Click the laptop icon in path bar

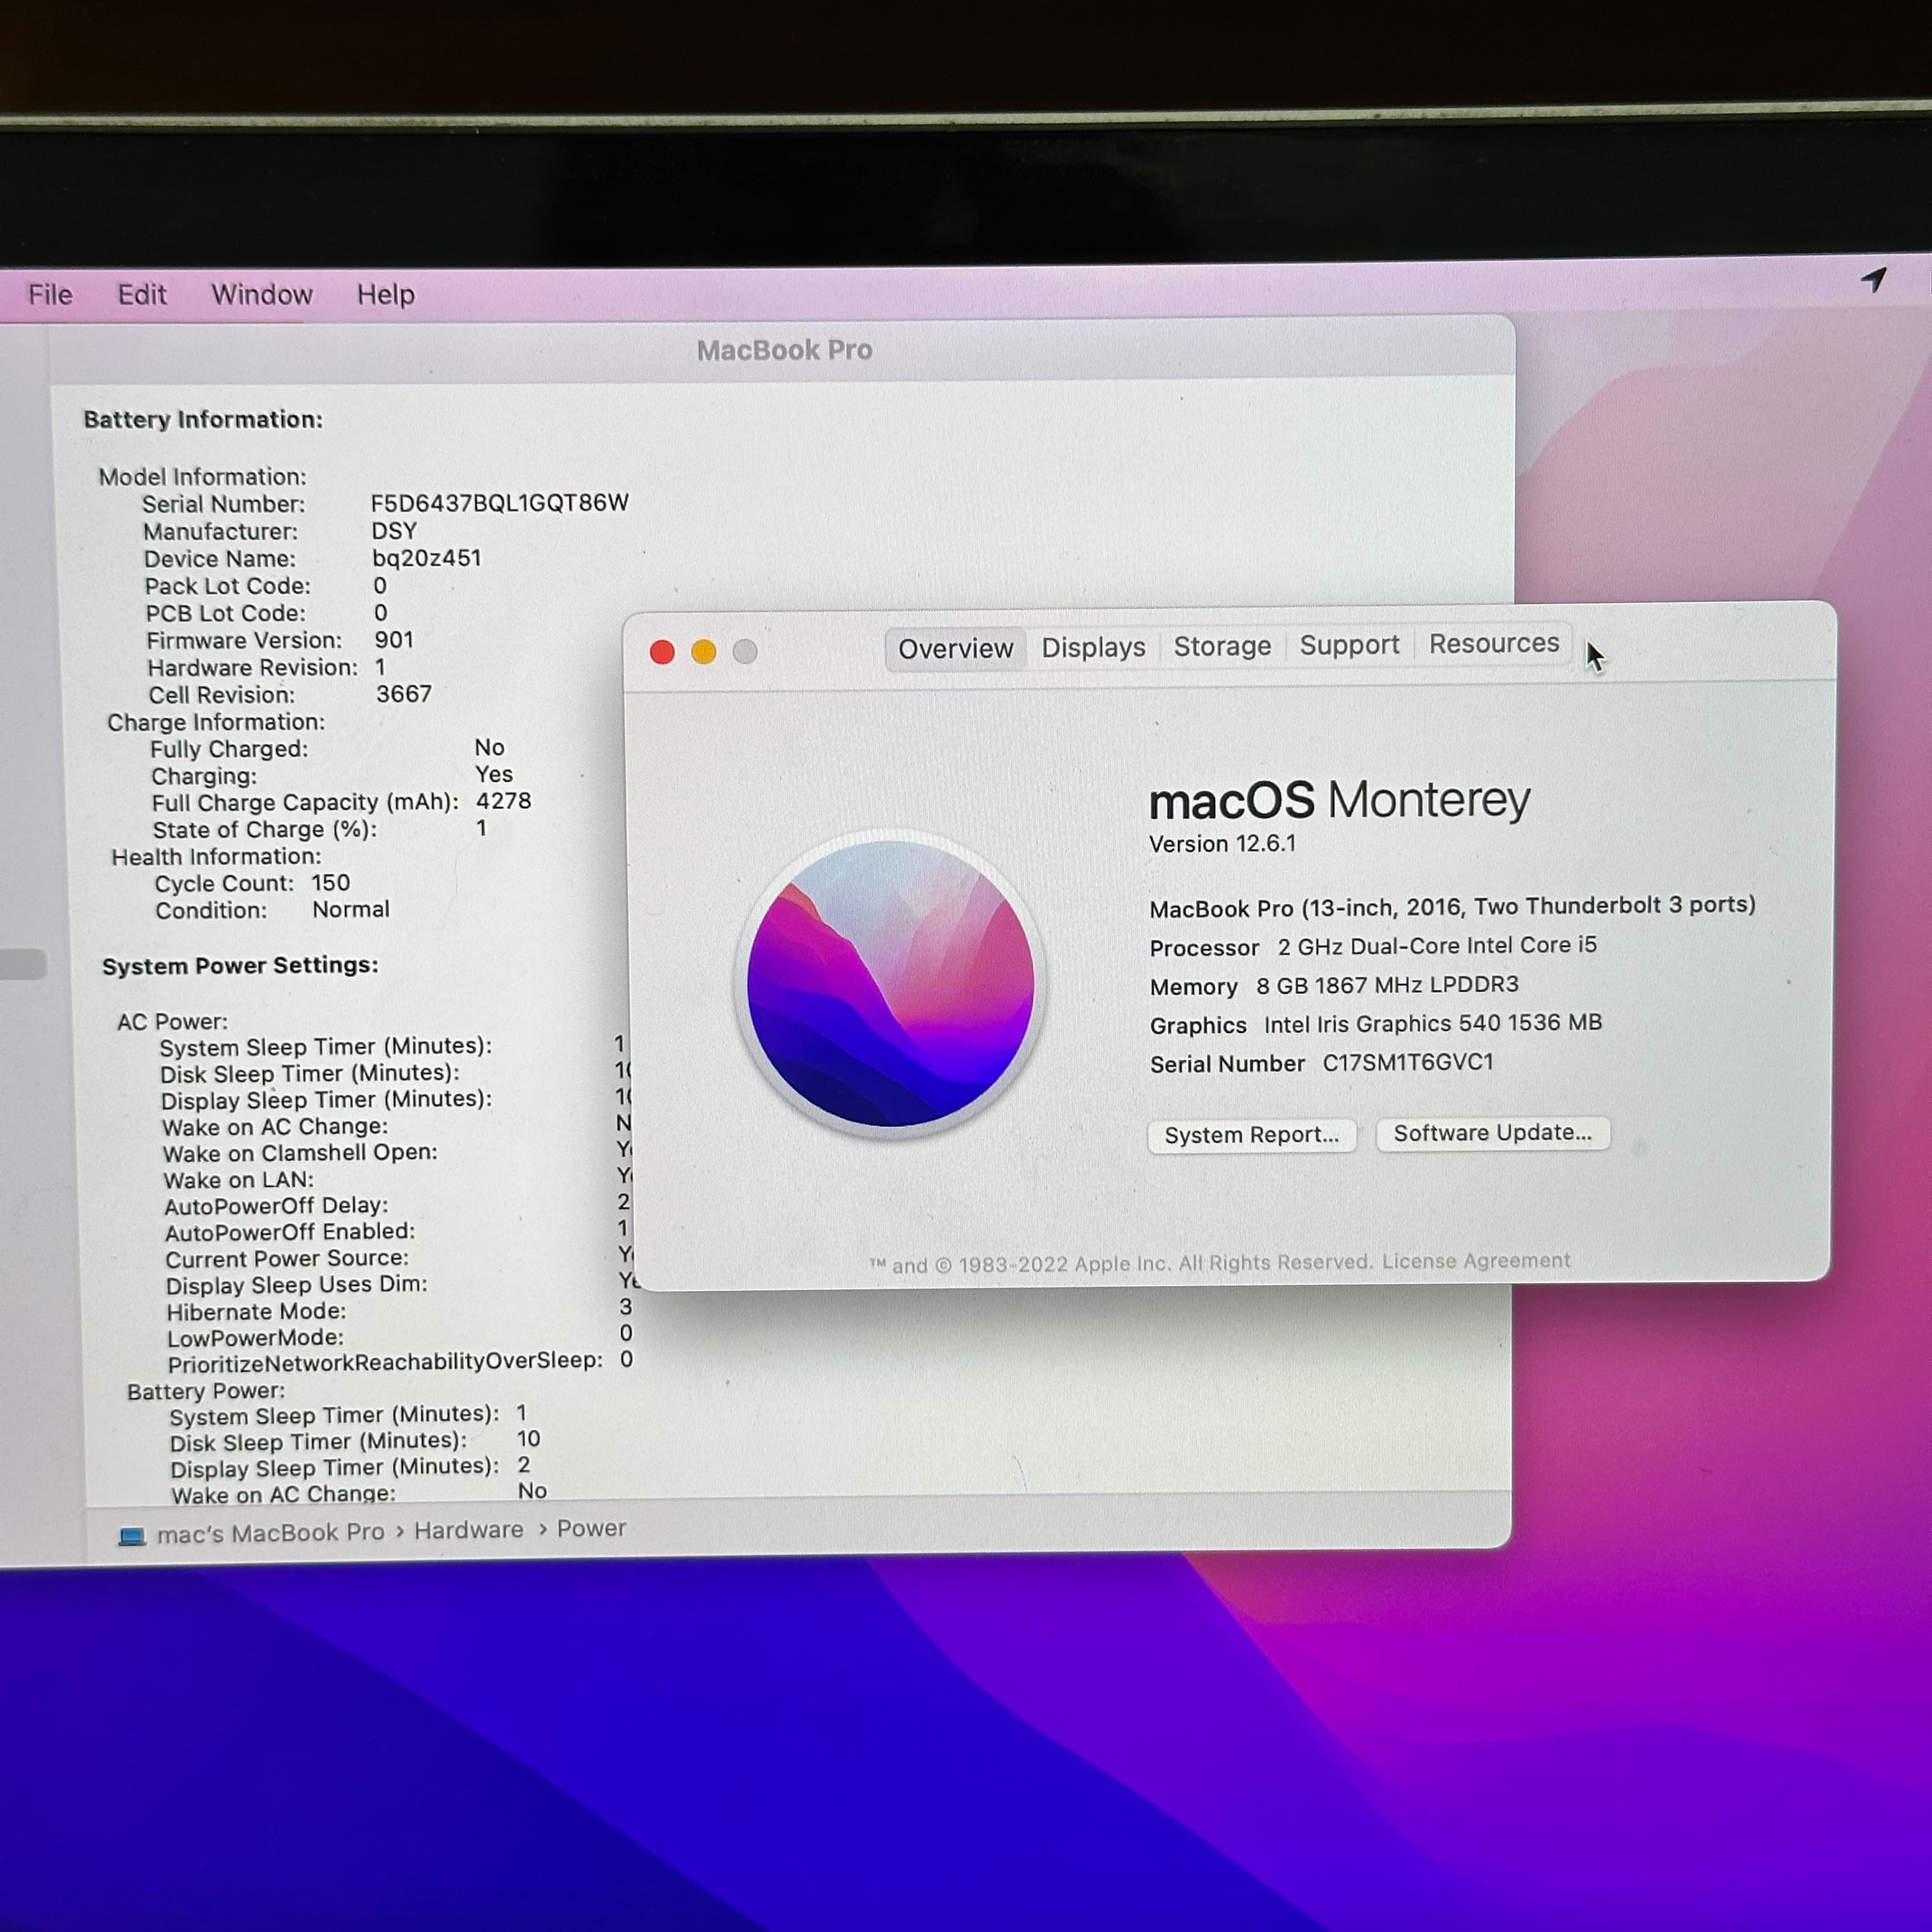(x=132, y=1536)
